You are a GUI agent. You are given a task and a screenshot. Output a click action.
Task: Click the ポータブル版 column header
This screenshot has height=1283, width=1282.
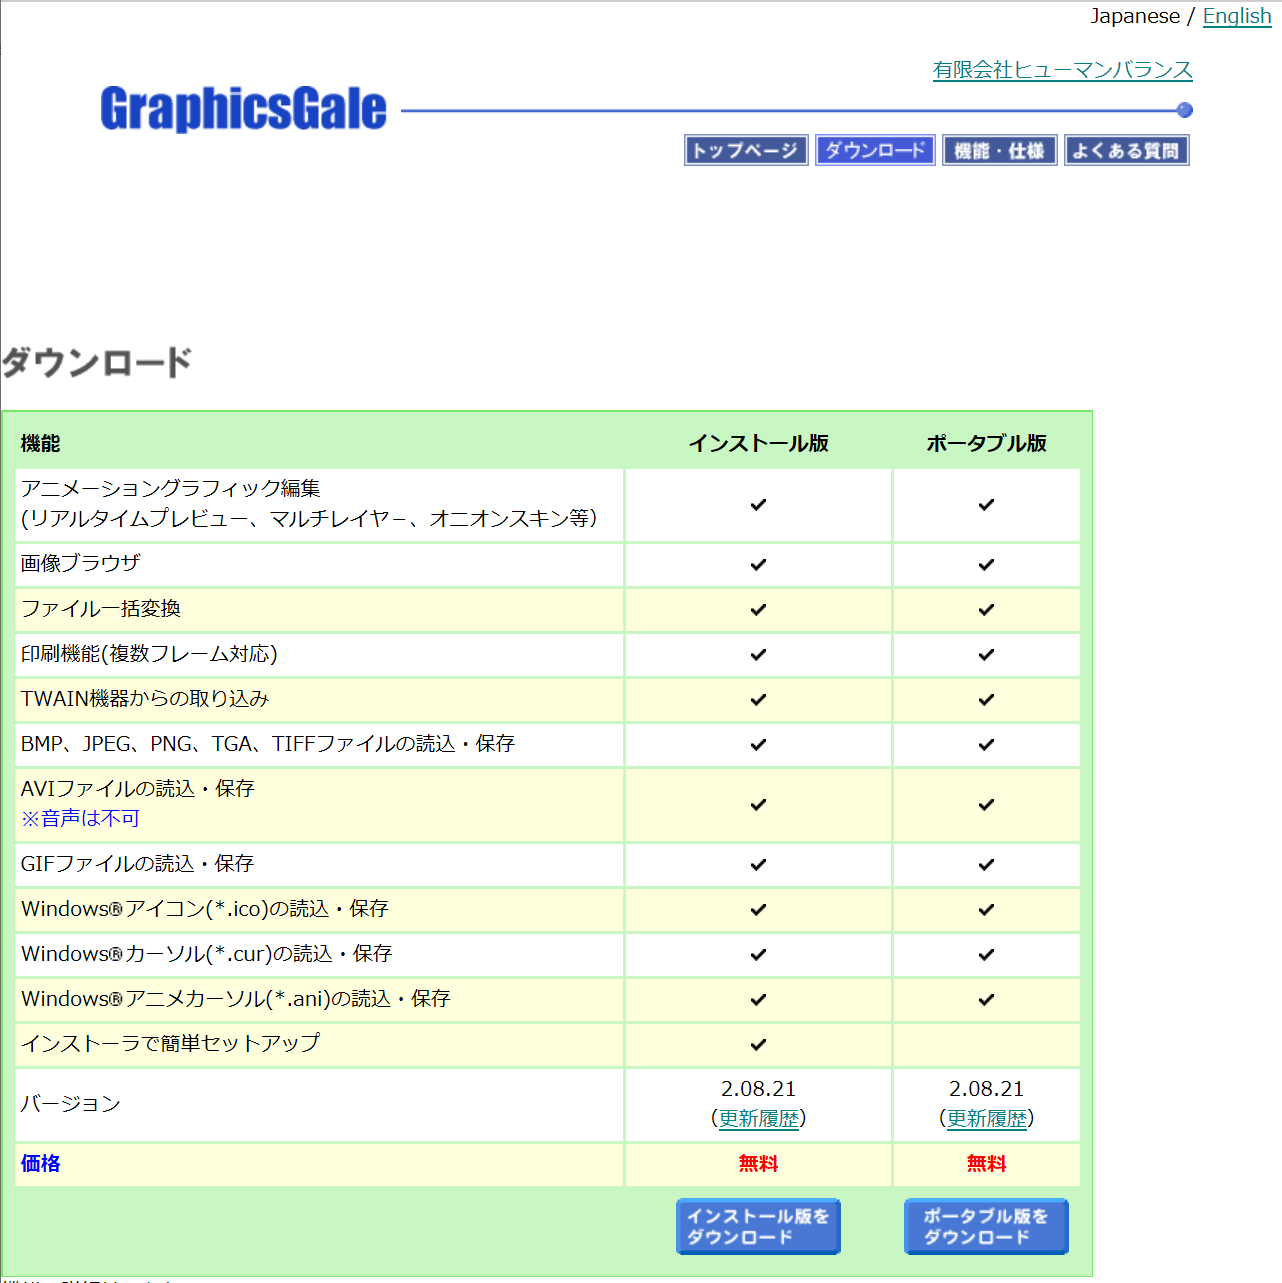tap(987, 443)
